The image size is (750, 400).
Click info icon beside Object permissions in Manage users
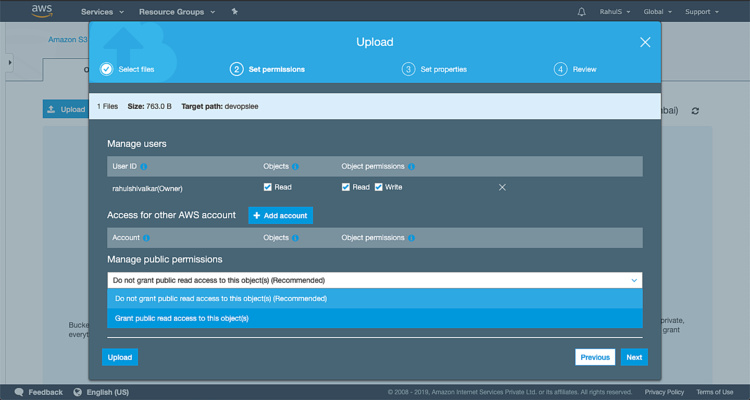[x=412, y=166]
